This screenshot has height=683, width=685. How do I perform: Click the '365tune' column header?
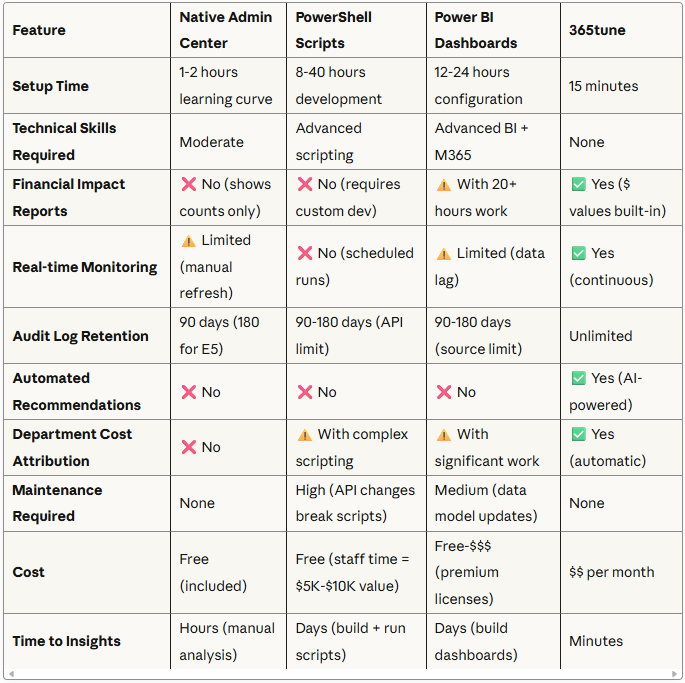click(597, 30)
